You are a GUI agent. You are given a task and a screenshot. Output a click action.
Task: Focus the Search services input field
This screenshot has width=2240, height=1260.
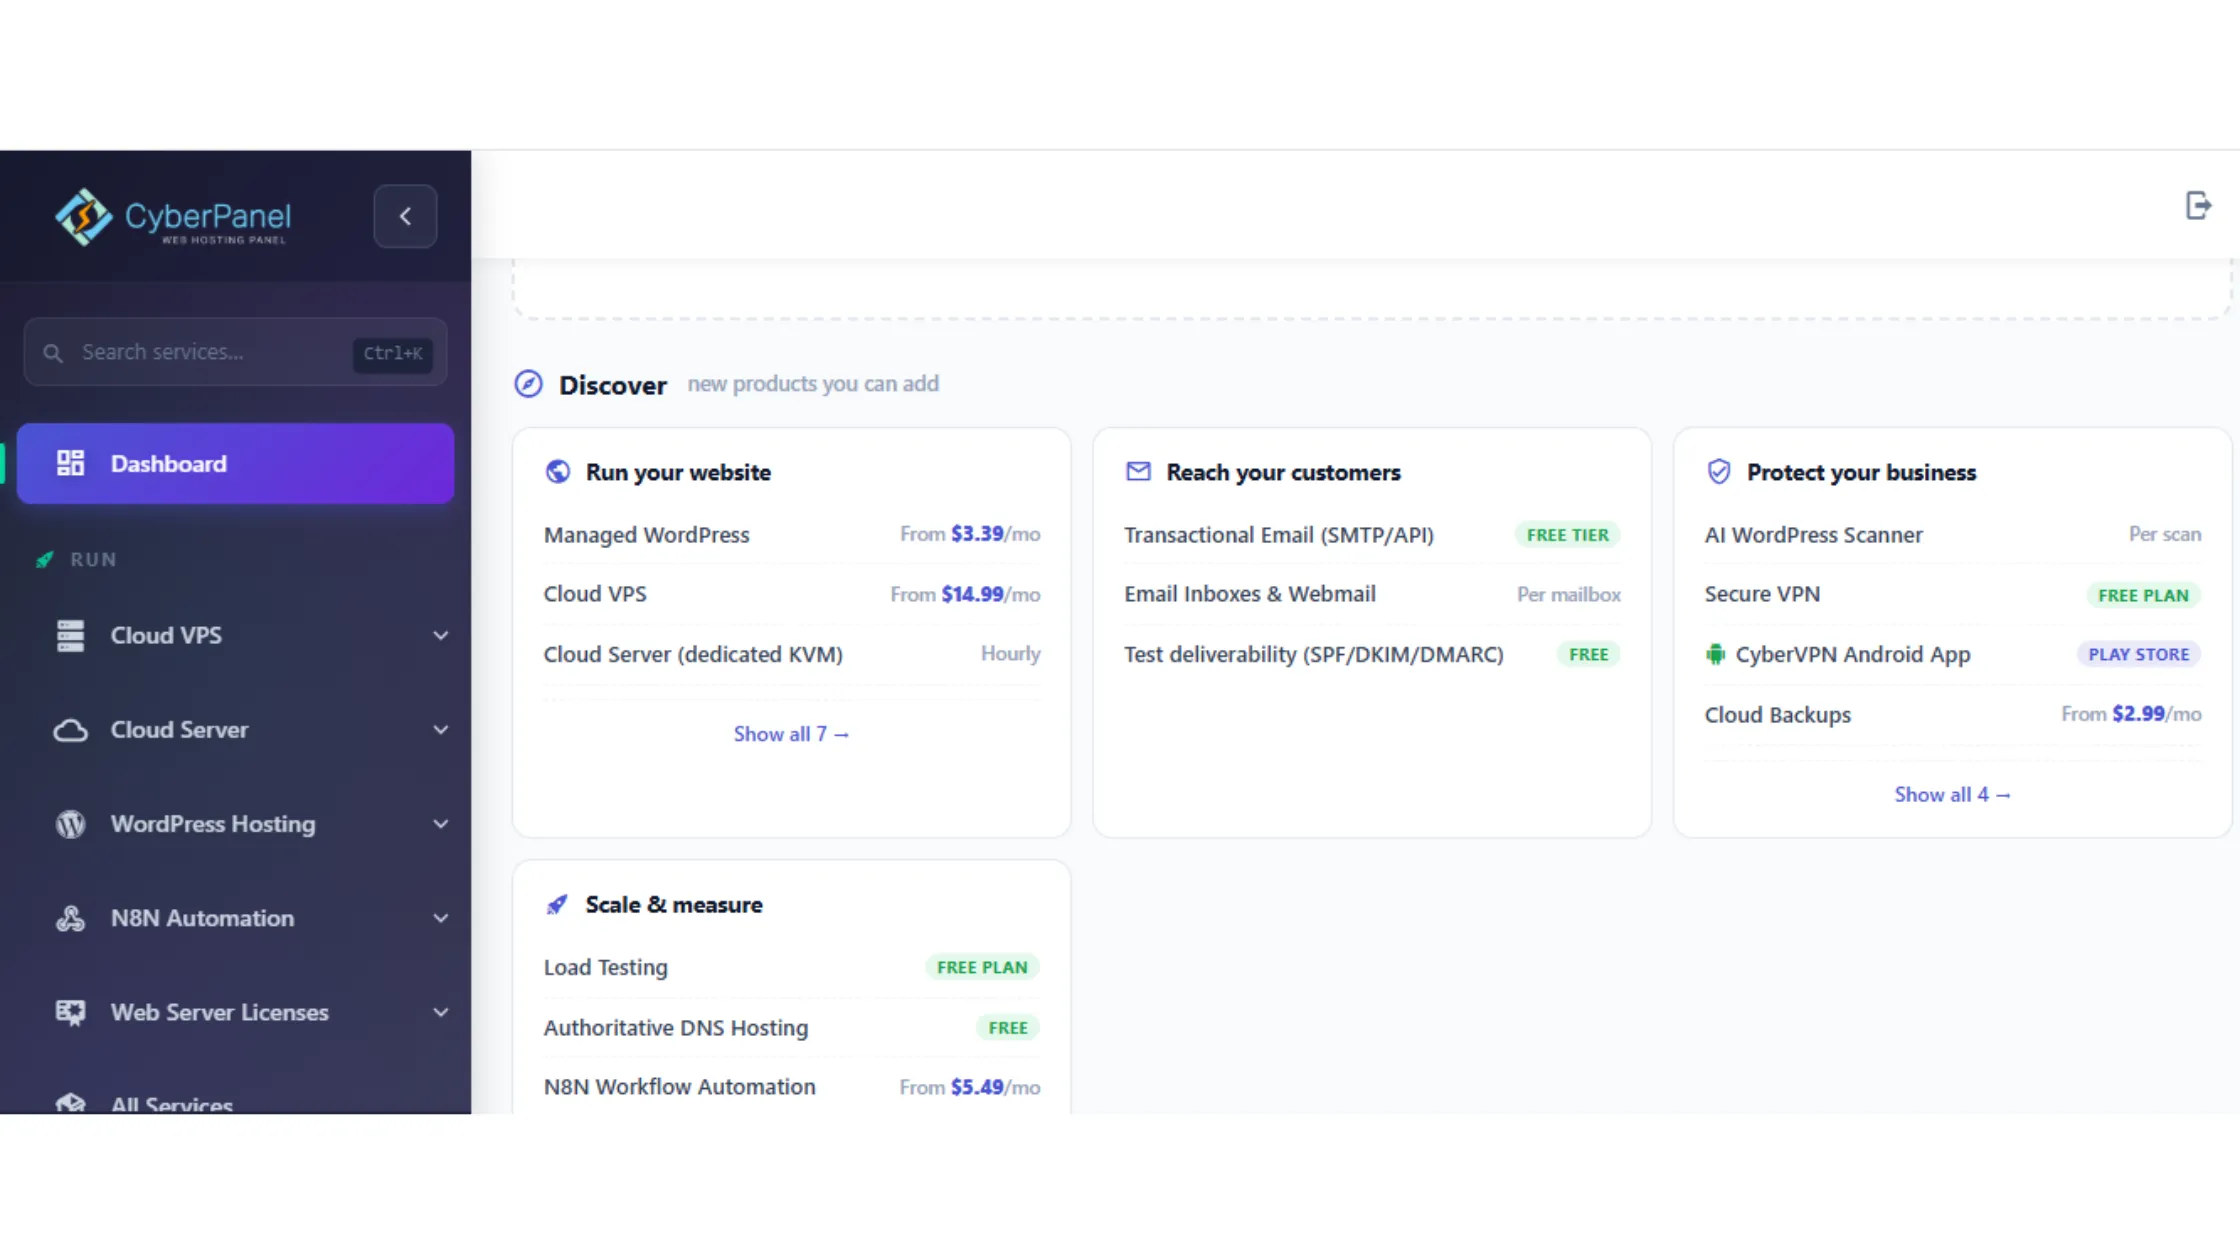235,352
